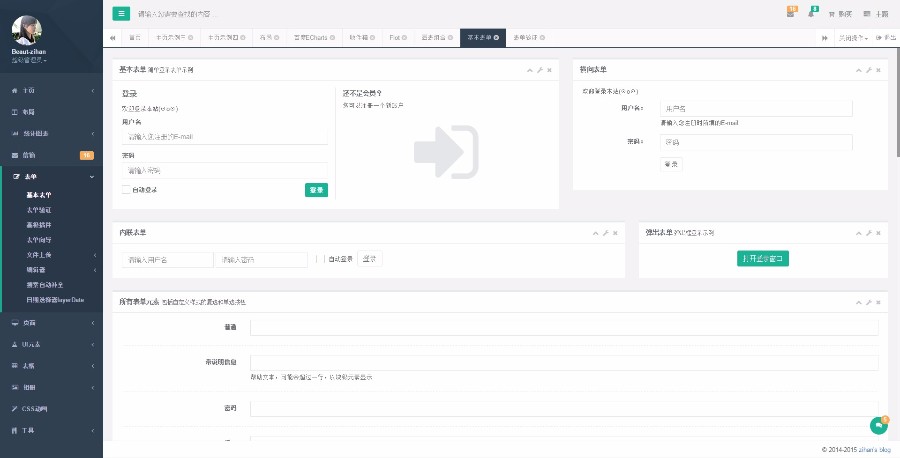
Task: Switch to the 百度ECharts tab
Action: tap(314, 38)
